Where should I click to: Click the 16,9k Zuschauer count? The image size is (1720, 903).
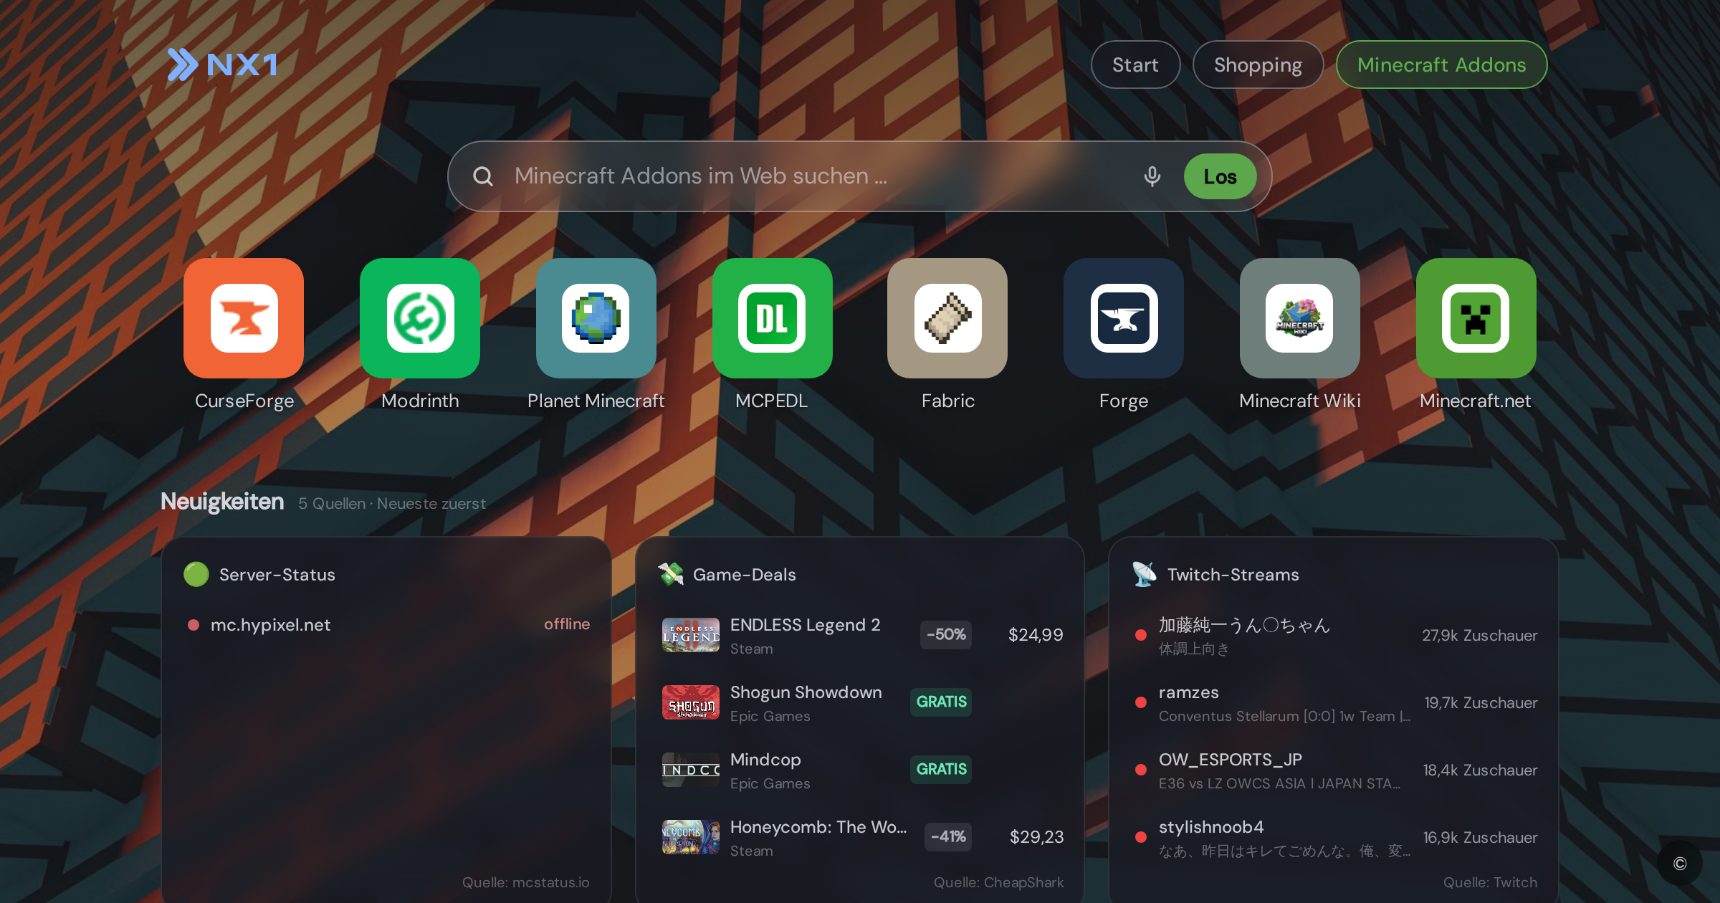[1480, 837]
